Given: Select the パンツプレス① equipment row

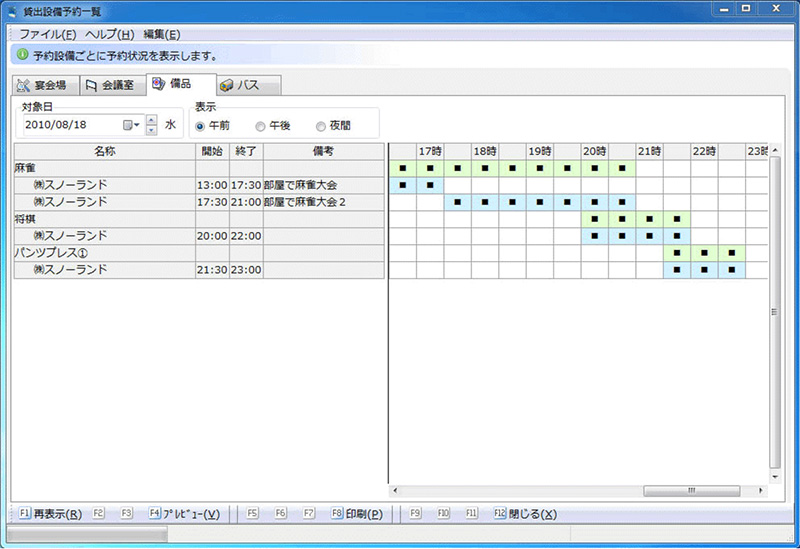Looking at the screenshot, I should pos(199,253).
